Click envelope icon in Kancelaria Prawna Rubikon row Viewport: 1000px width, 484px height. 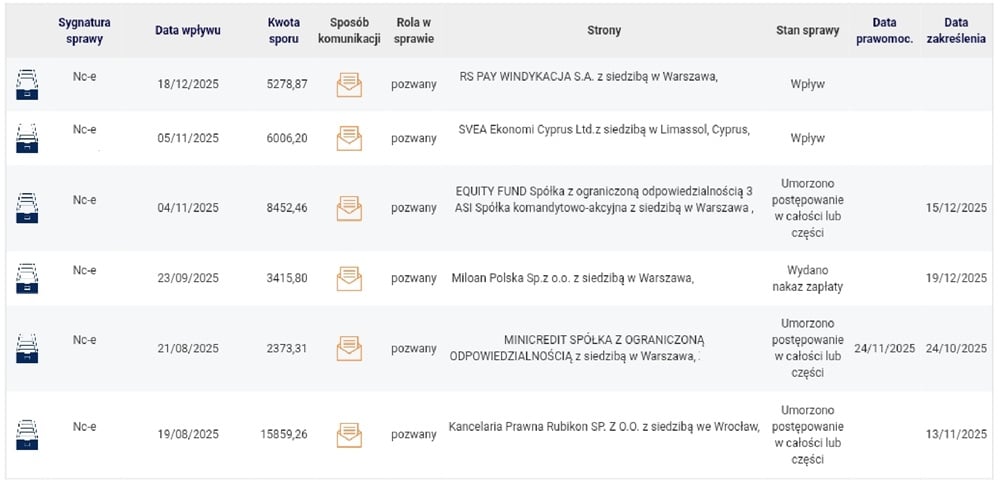(x=349, y=433)
